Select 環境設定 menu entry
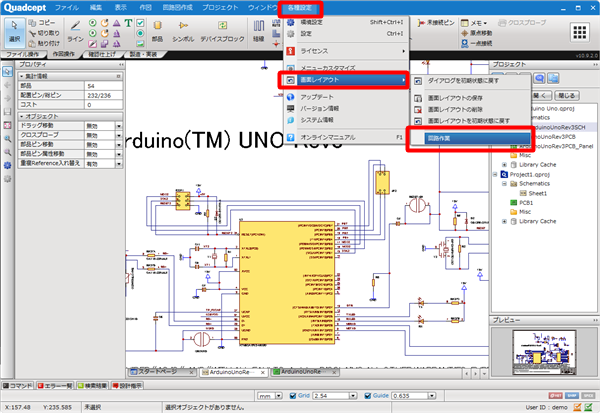Image resolution: width=600 pixels, height=413 pixels. [x=346, y=23]
